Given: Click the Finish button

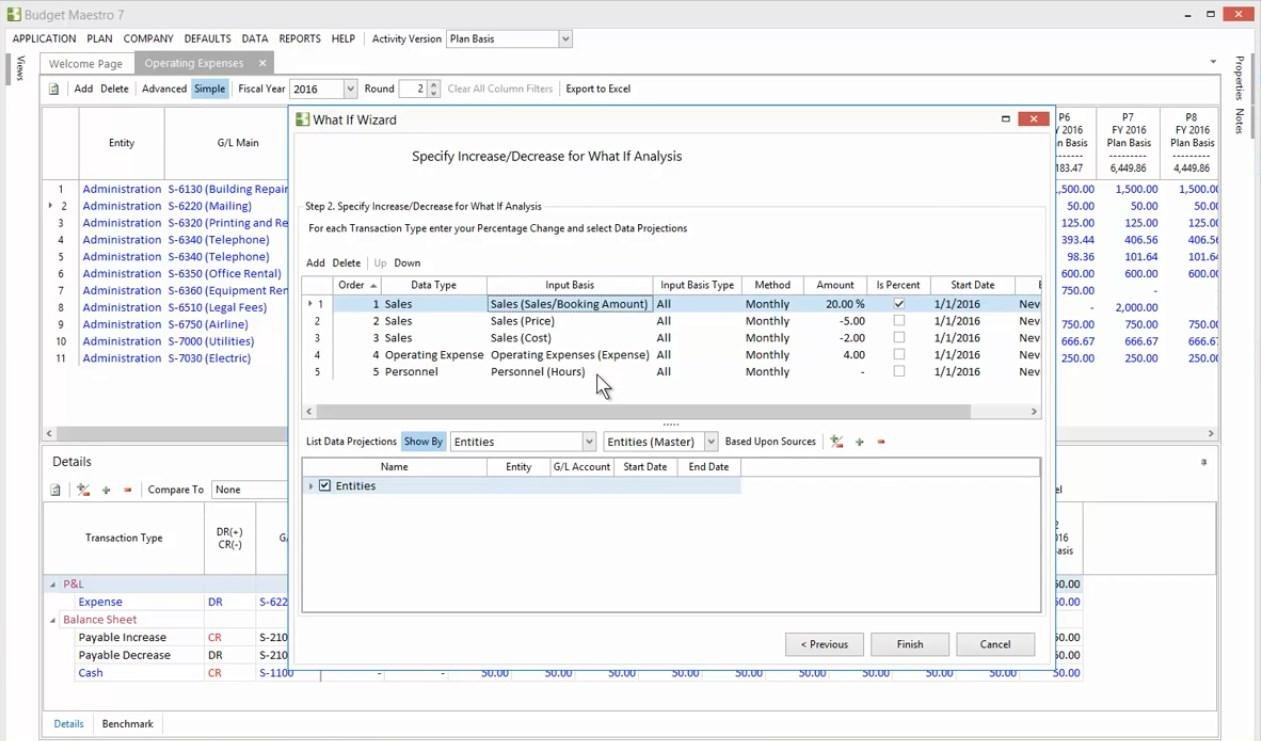Looking at the screenshot, I should pos(910,645).
